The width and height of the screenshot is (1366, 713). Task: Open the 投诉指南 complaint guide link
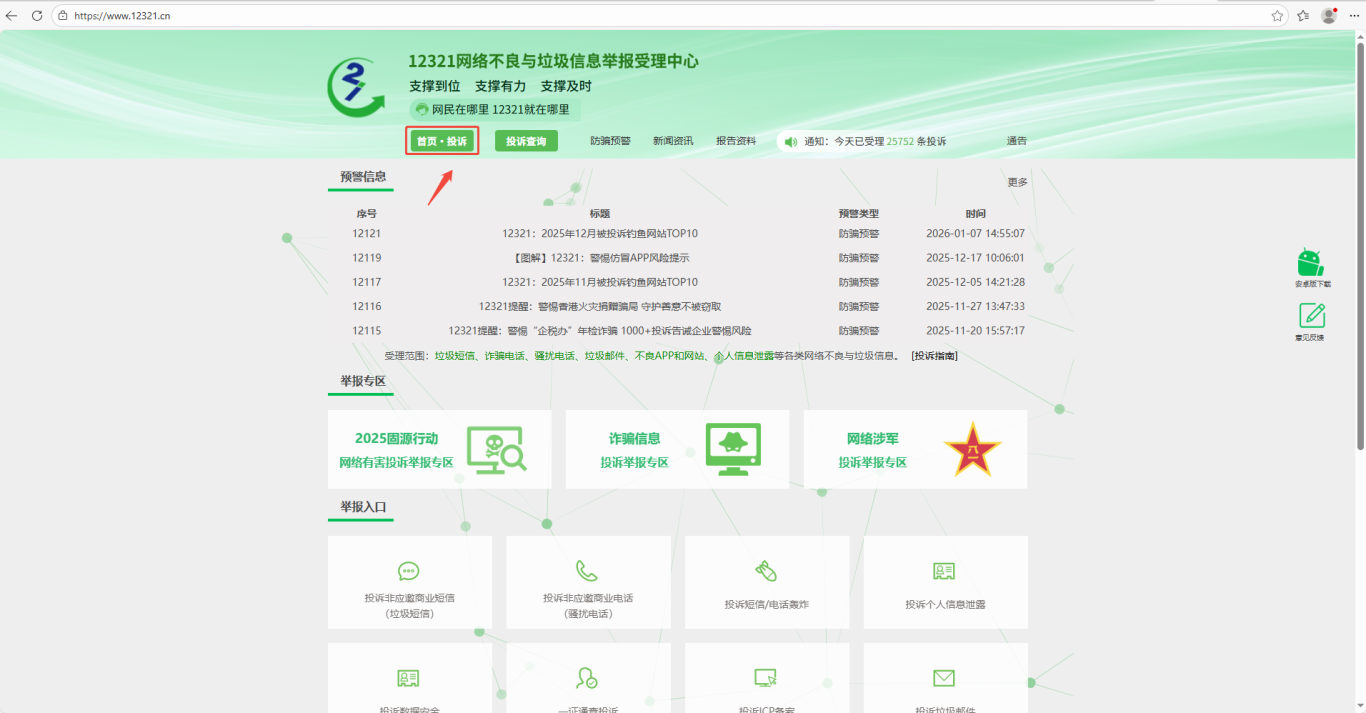pos(934,356)
